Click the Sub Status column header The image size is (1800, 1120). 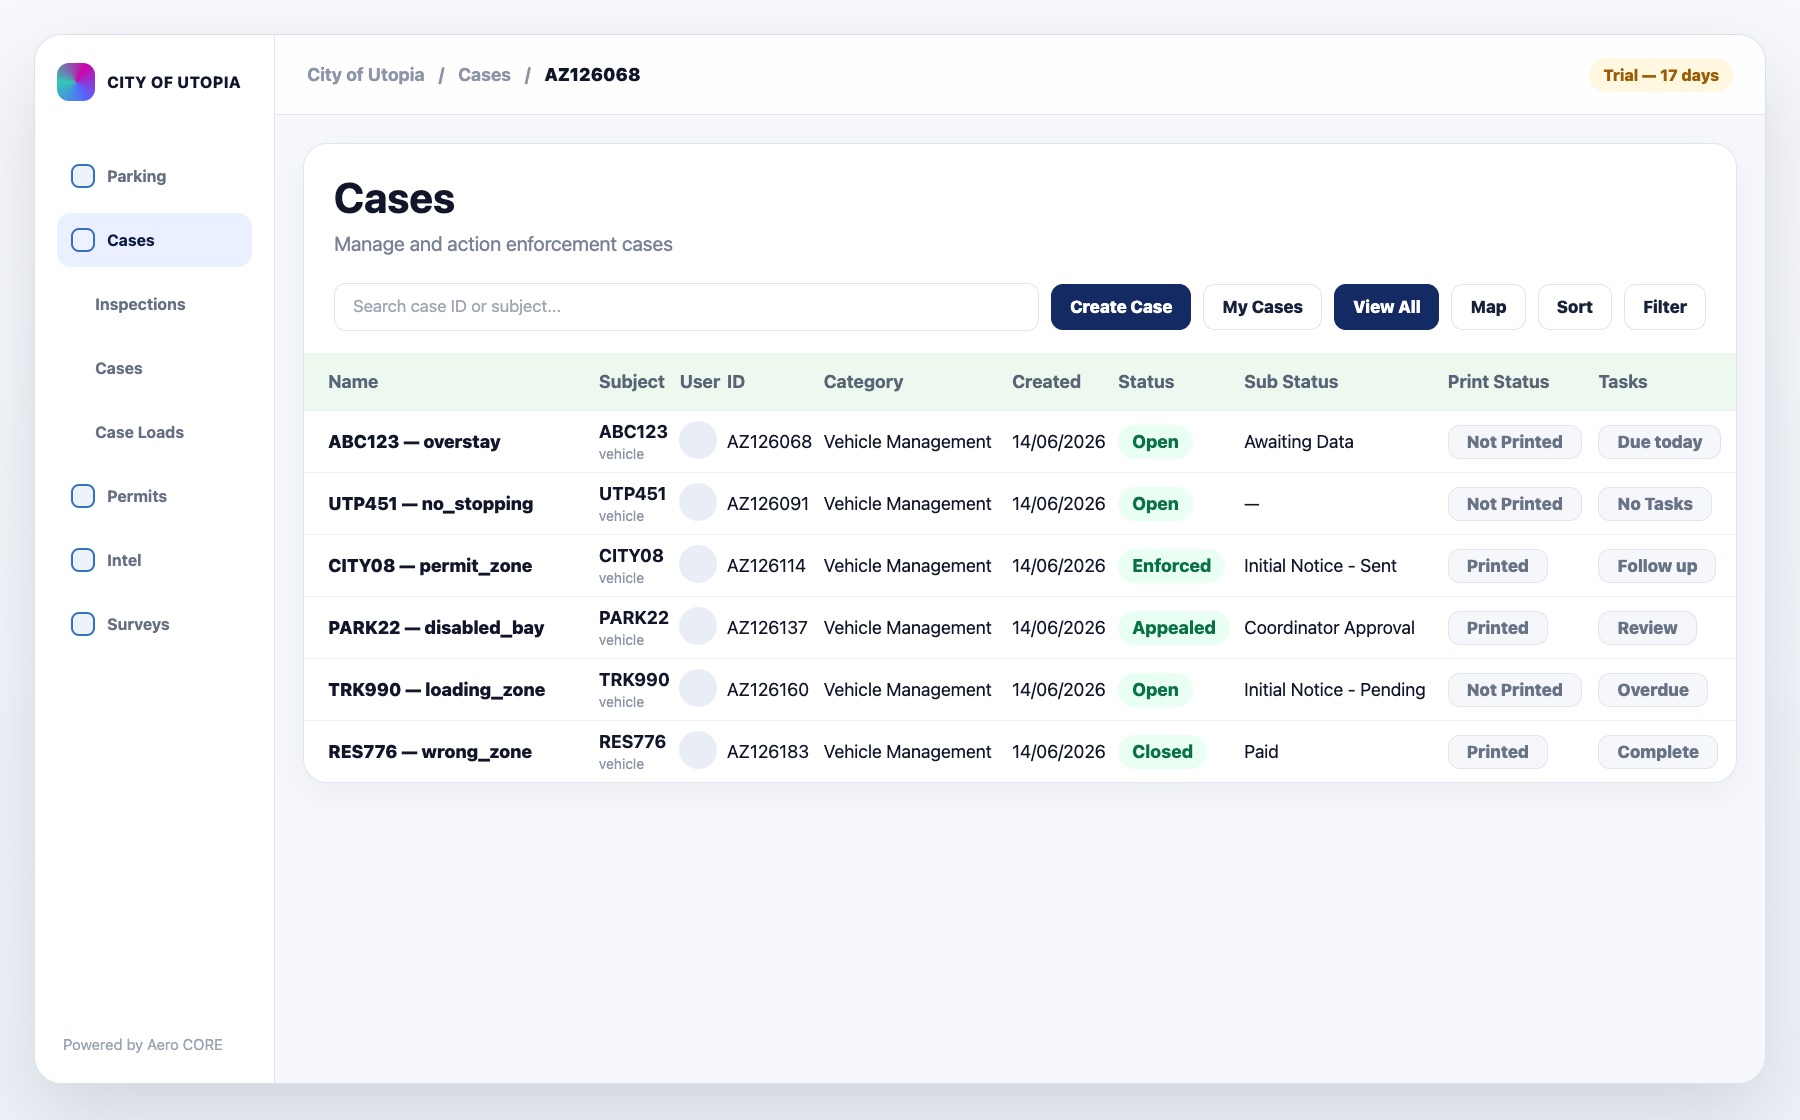1290,382
